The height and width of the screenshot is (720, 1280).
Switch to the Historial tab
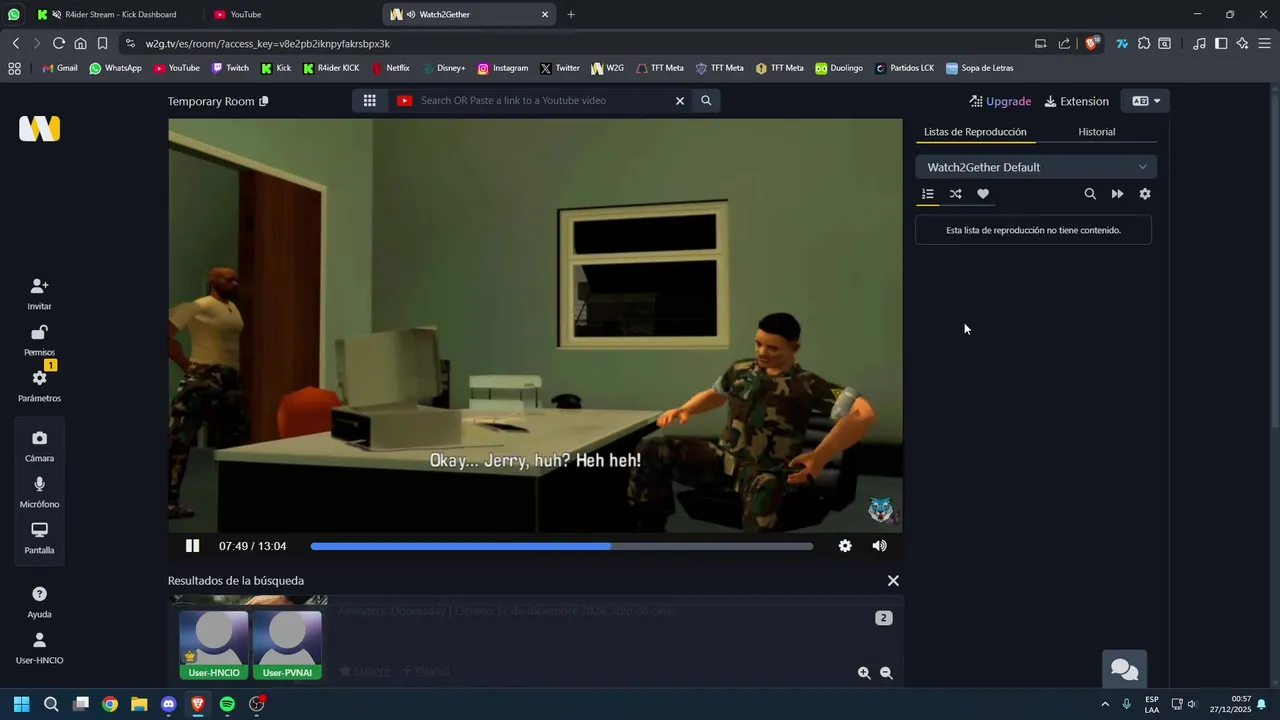(x=1096, y=132)
